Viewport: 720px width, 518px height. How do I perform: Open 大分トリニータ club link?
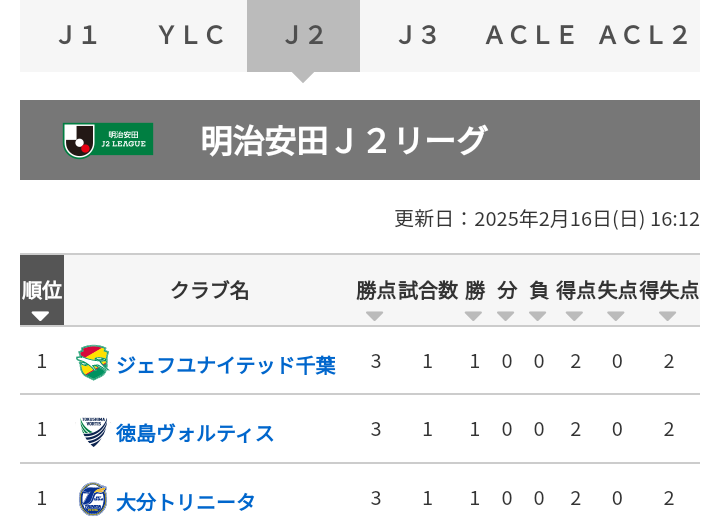(186, 501)
